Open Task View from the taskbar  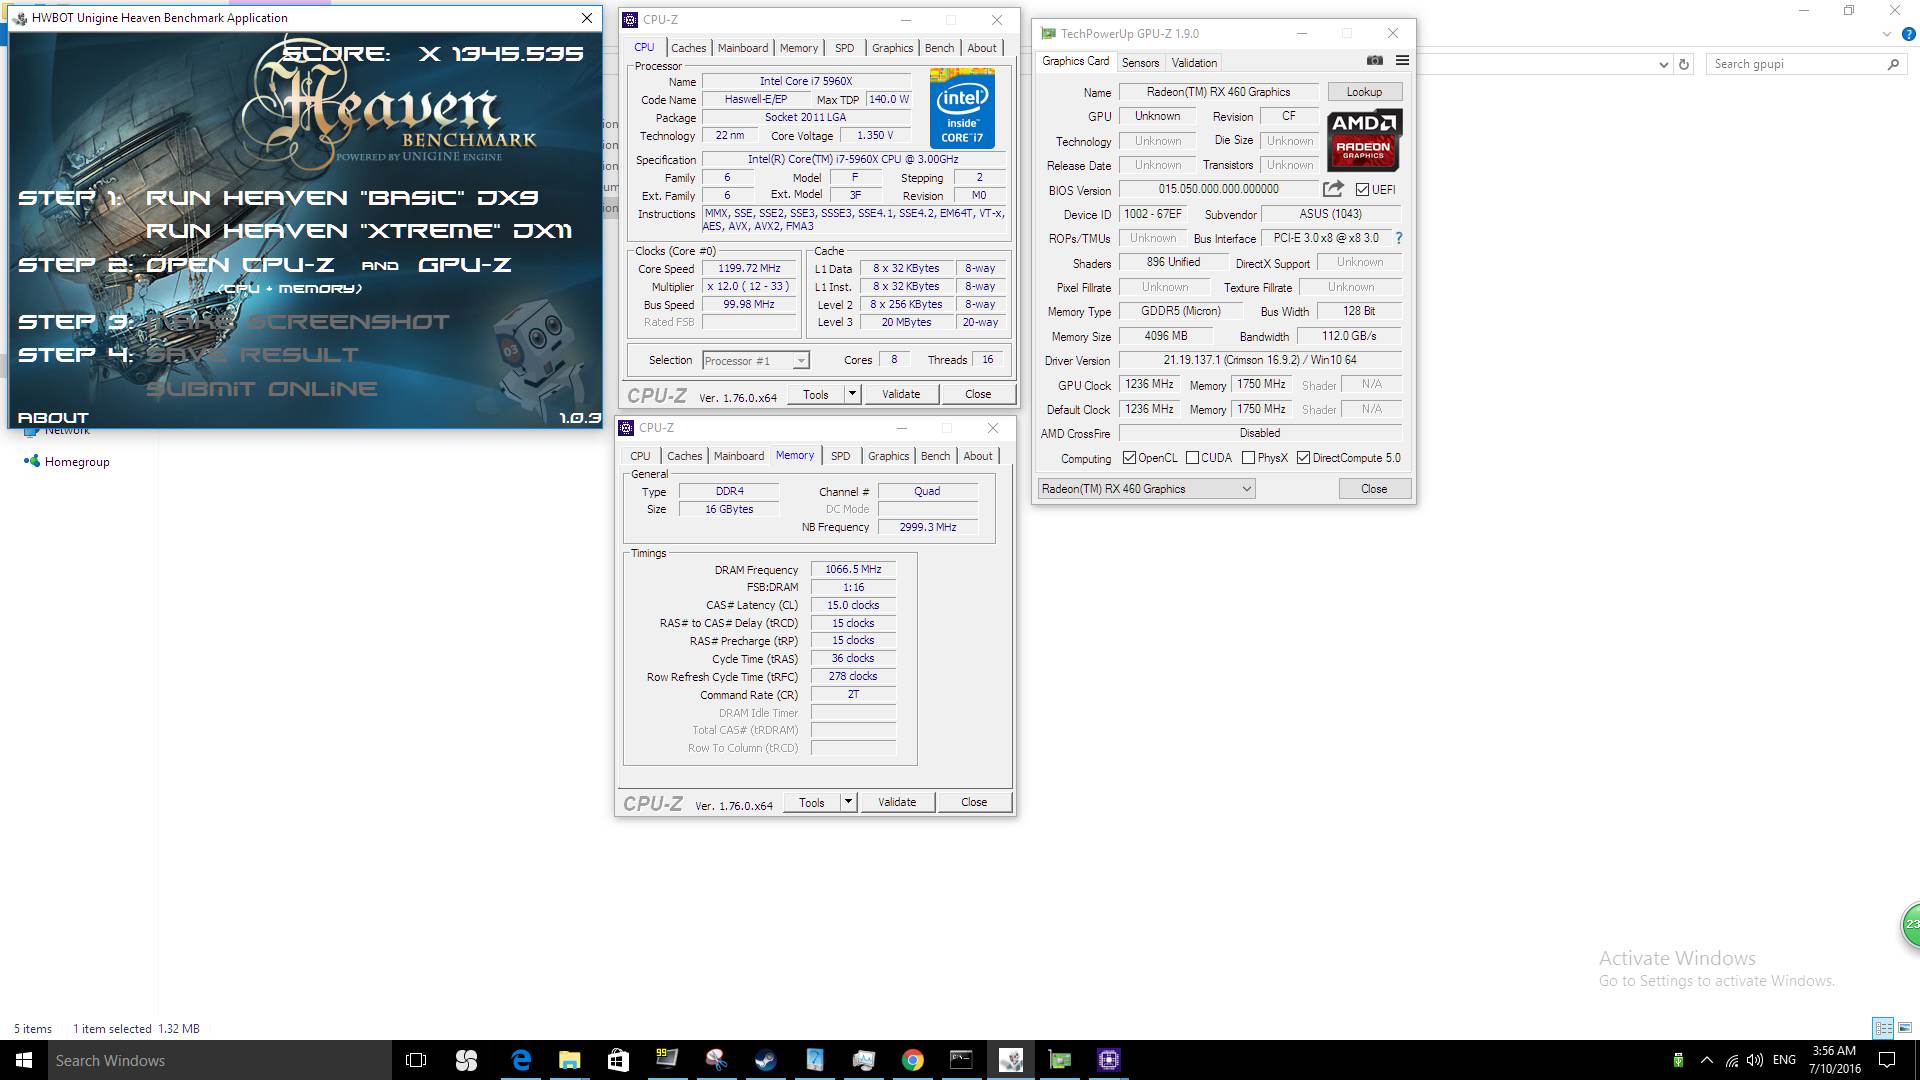pyautogui.click(x=416, y=1060)
